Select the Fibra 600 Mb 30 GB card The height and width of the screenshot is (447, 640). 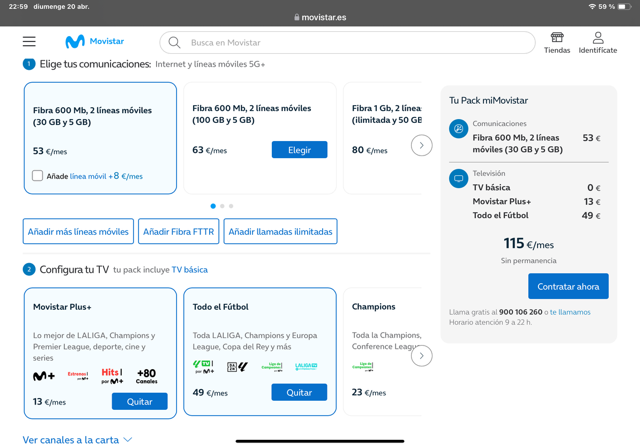tap(100, 138)
